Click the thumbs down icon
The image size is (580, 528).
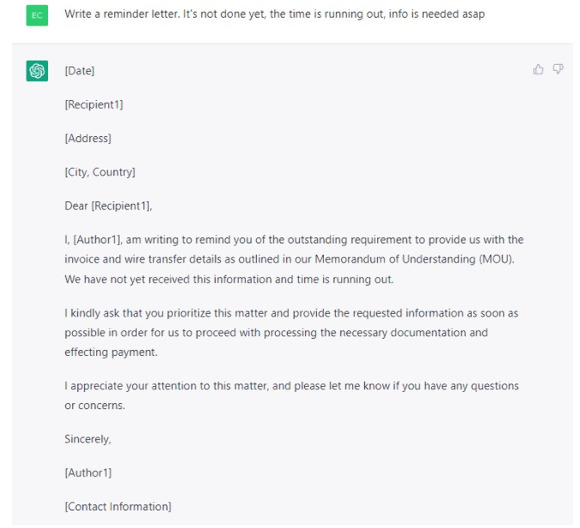tap(558, 69)
